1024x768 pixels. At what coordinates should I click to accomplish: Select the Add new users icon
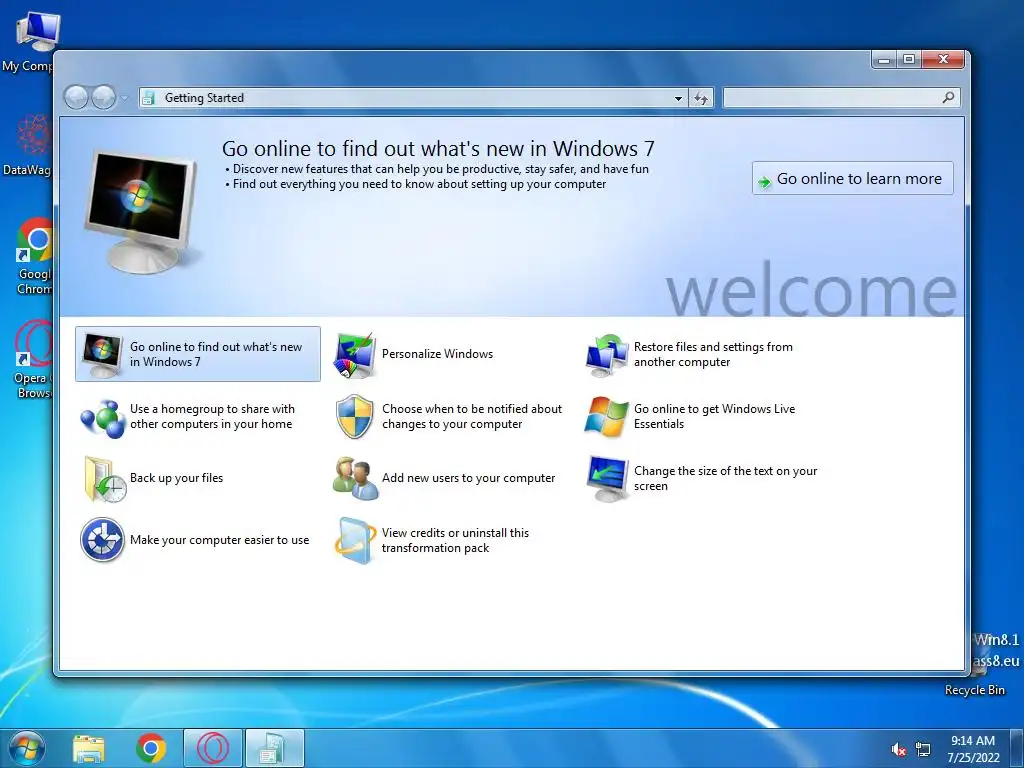pyautogui.click(x=355, y=479)
